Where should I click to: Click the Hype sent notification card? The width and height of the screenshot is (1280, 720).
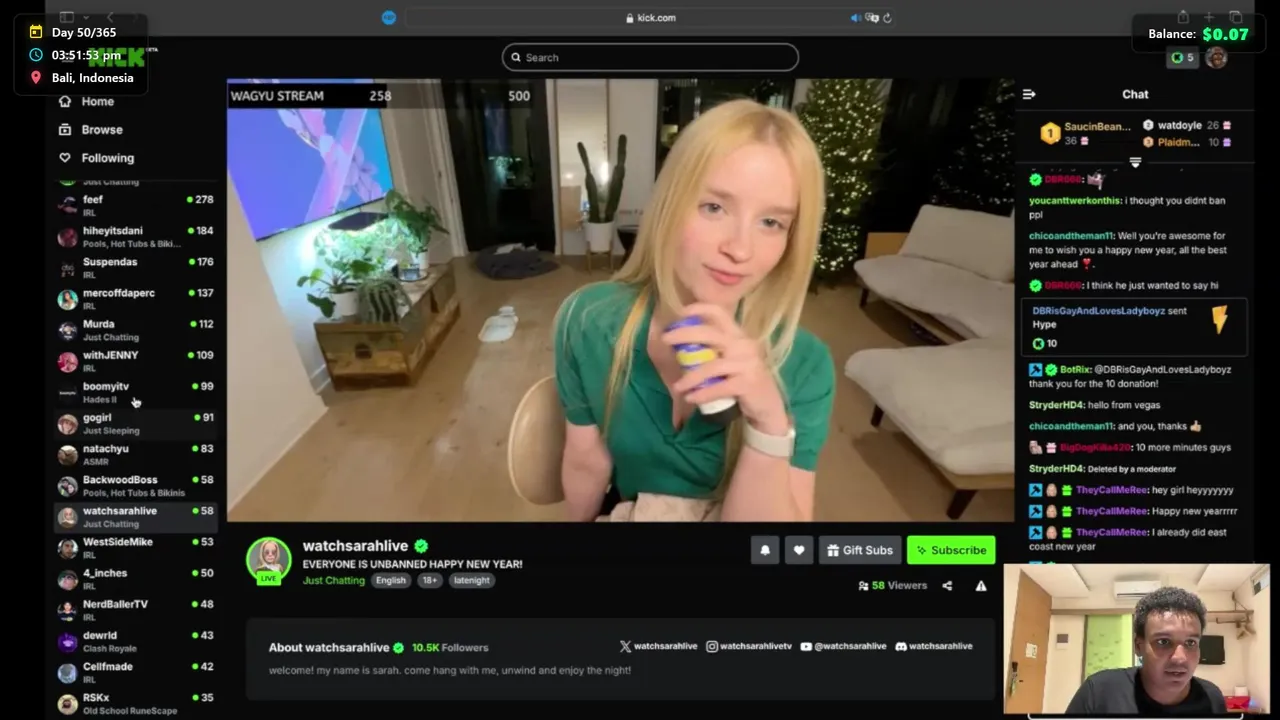pyautogui.click(x=1135, y=327)
